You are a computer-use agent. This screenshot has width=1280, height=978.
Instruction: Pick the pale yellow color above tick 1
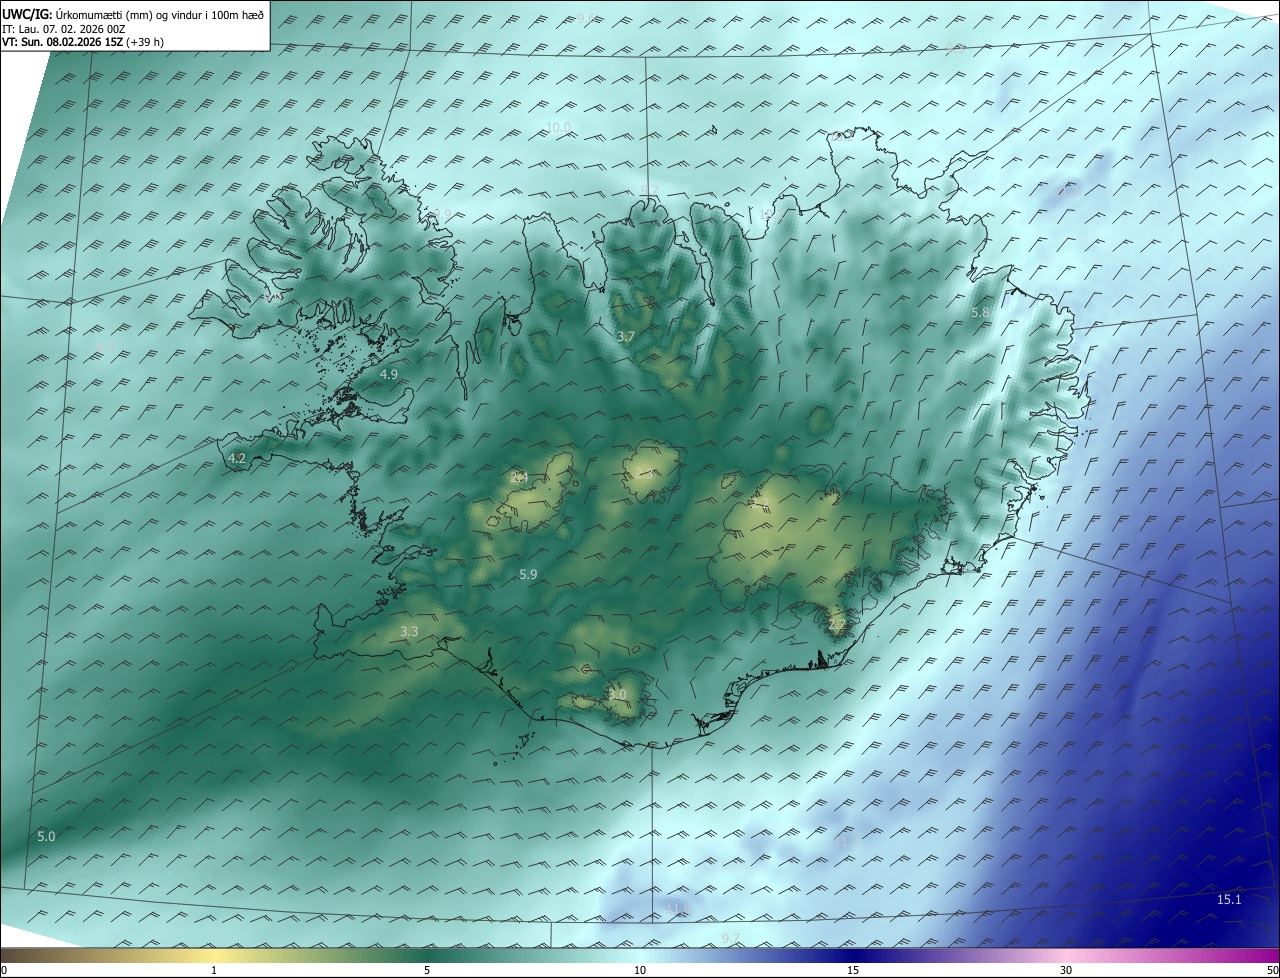(x=214, y=955)
